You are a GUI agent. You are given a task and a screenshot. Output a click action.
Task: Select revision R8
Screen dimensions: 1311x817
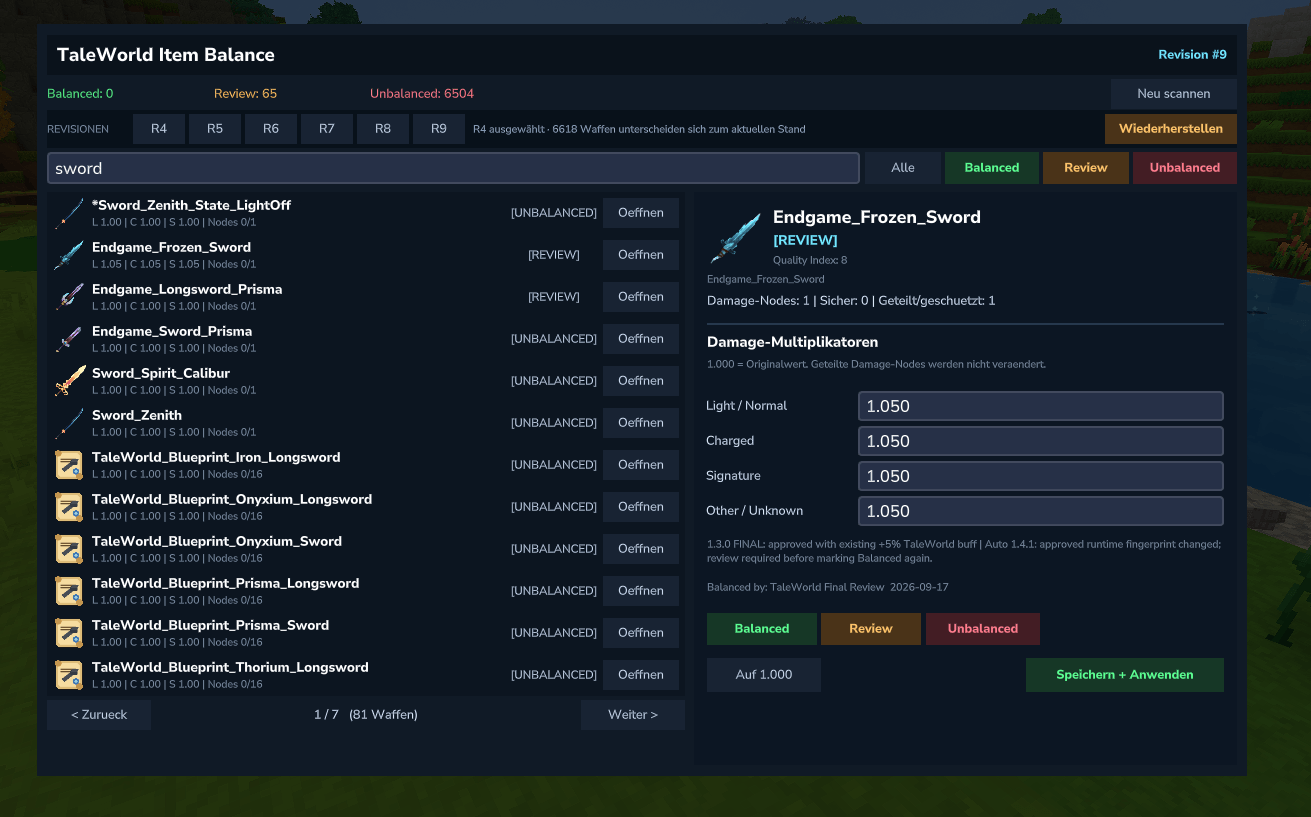[x=383, y=129]
